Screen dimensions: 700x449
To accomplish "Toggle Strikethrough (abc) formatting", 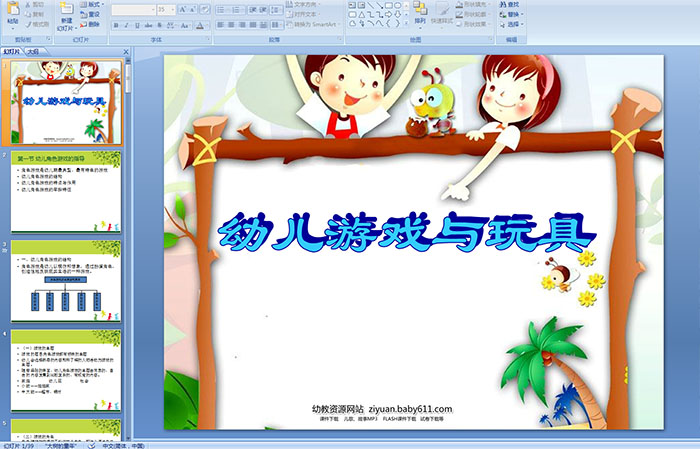I will [148, 25].
